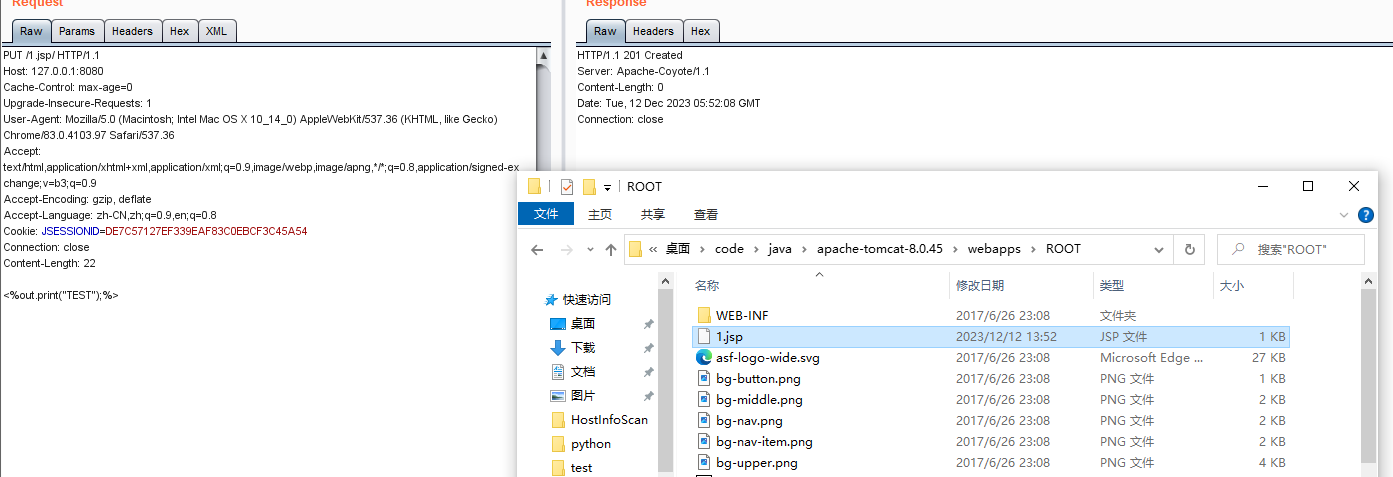Screen dimensions: 1393x477
Task: Select the Edge icon of asf-logo-wide.svg
Action: click(x=703, y=358)
